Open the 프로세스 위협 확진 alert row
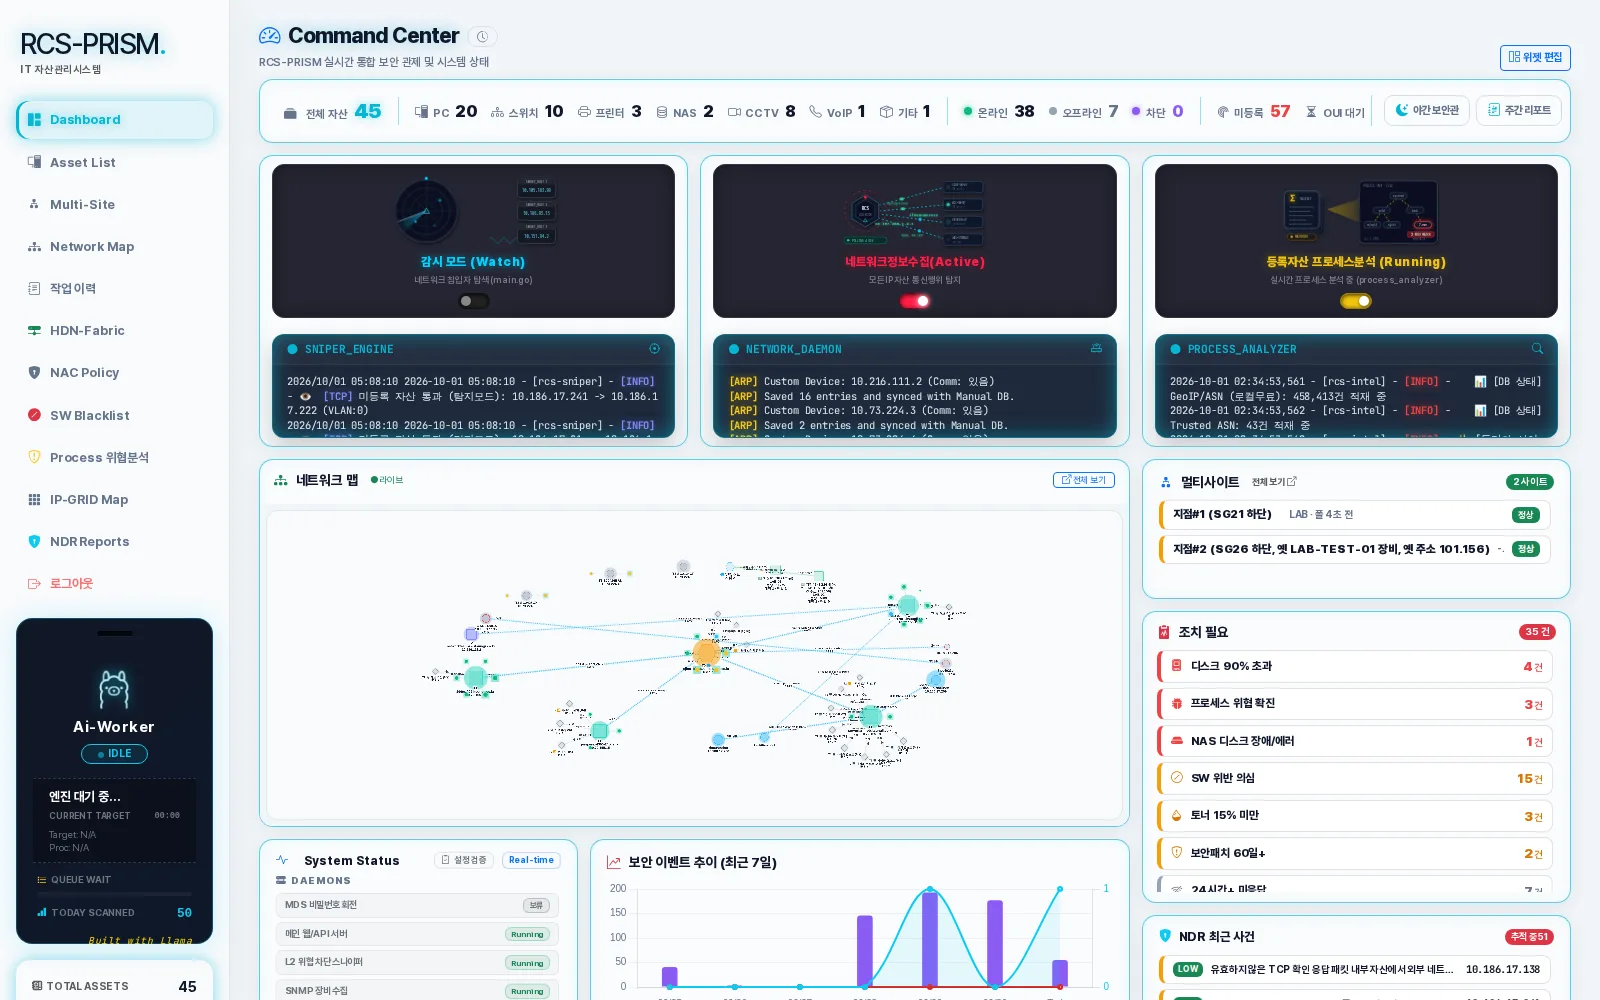Image resolution: width=1600 pixels, height=1000 pixels. pyautogui.click(x=1355, y=704)
